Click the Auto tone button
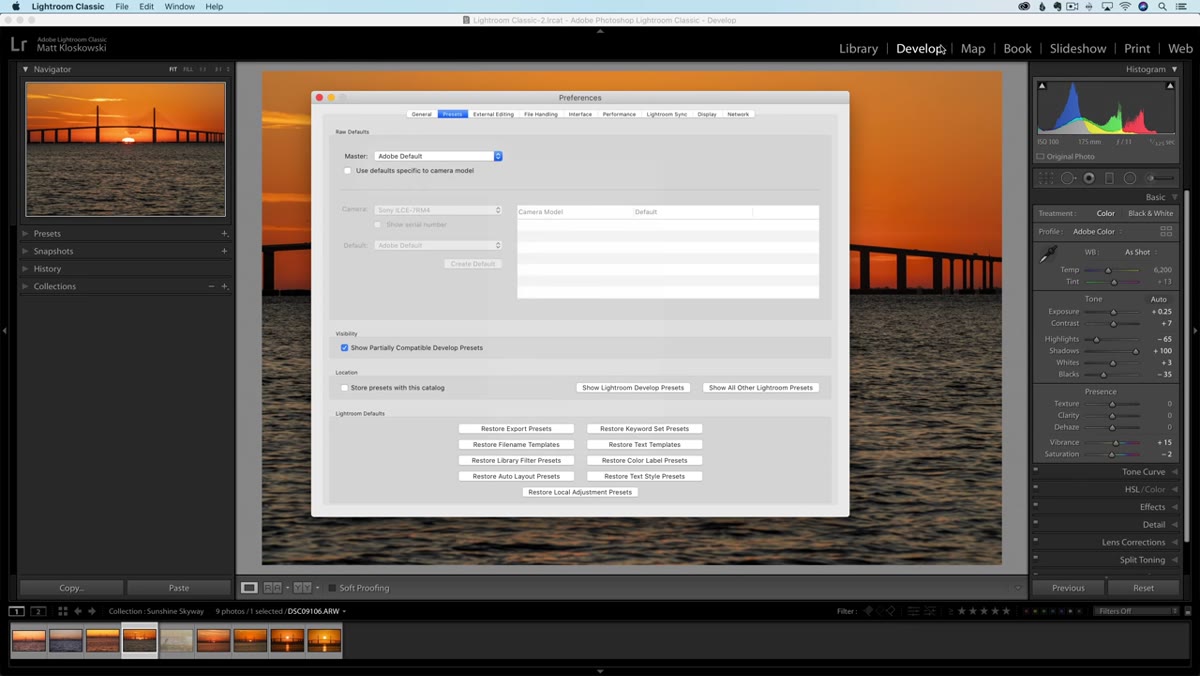Viewport: 1200px width, 676px height. [x=1158, y=299]
